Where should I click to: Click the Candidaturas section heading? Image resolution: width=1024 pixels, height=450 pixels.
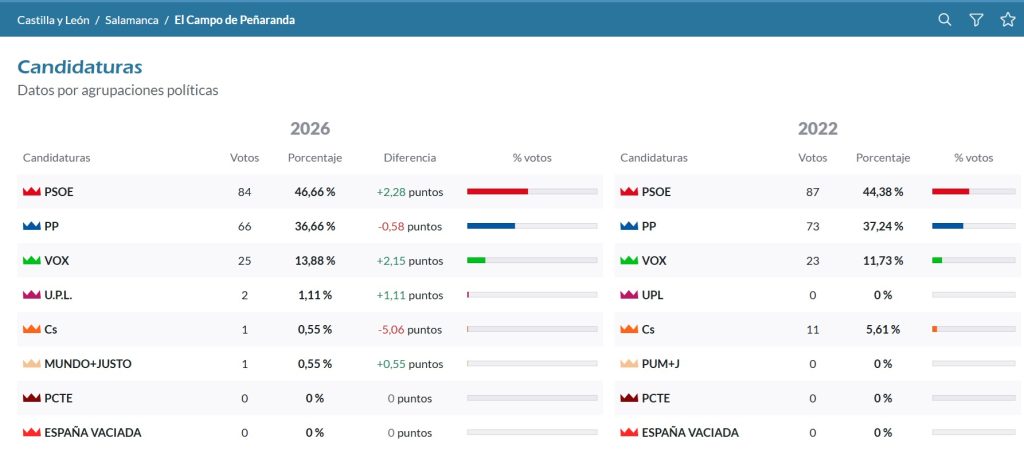[80, 67]
